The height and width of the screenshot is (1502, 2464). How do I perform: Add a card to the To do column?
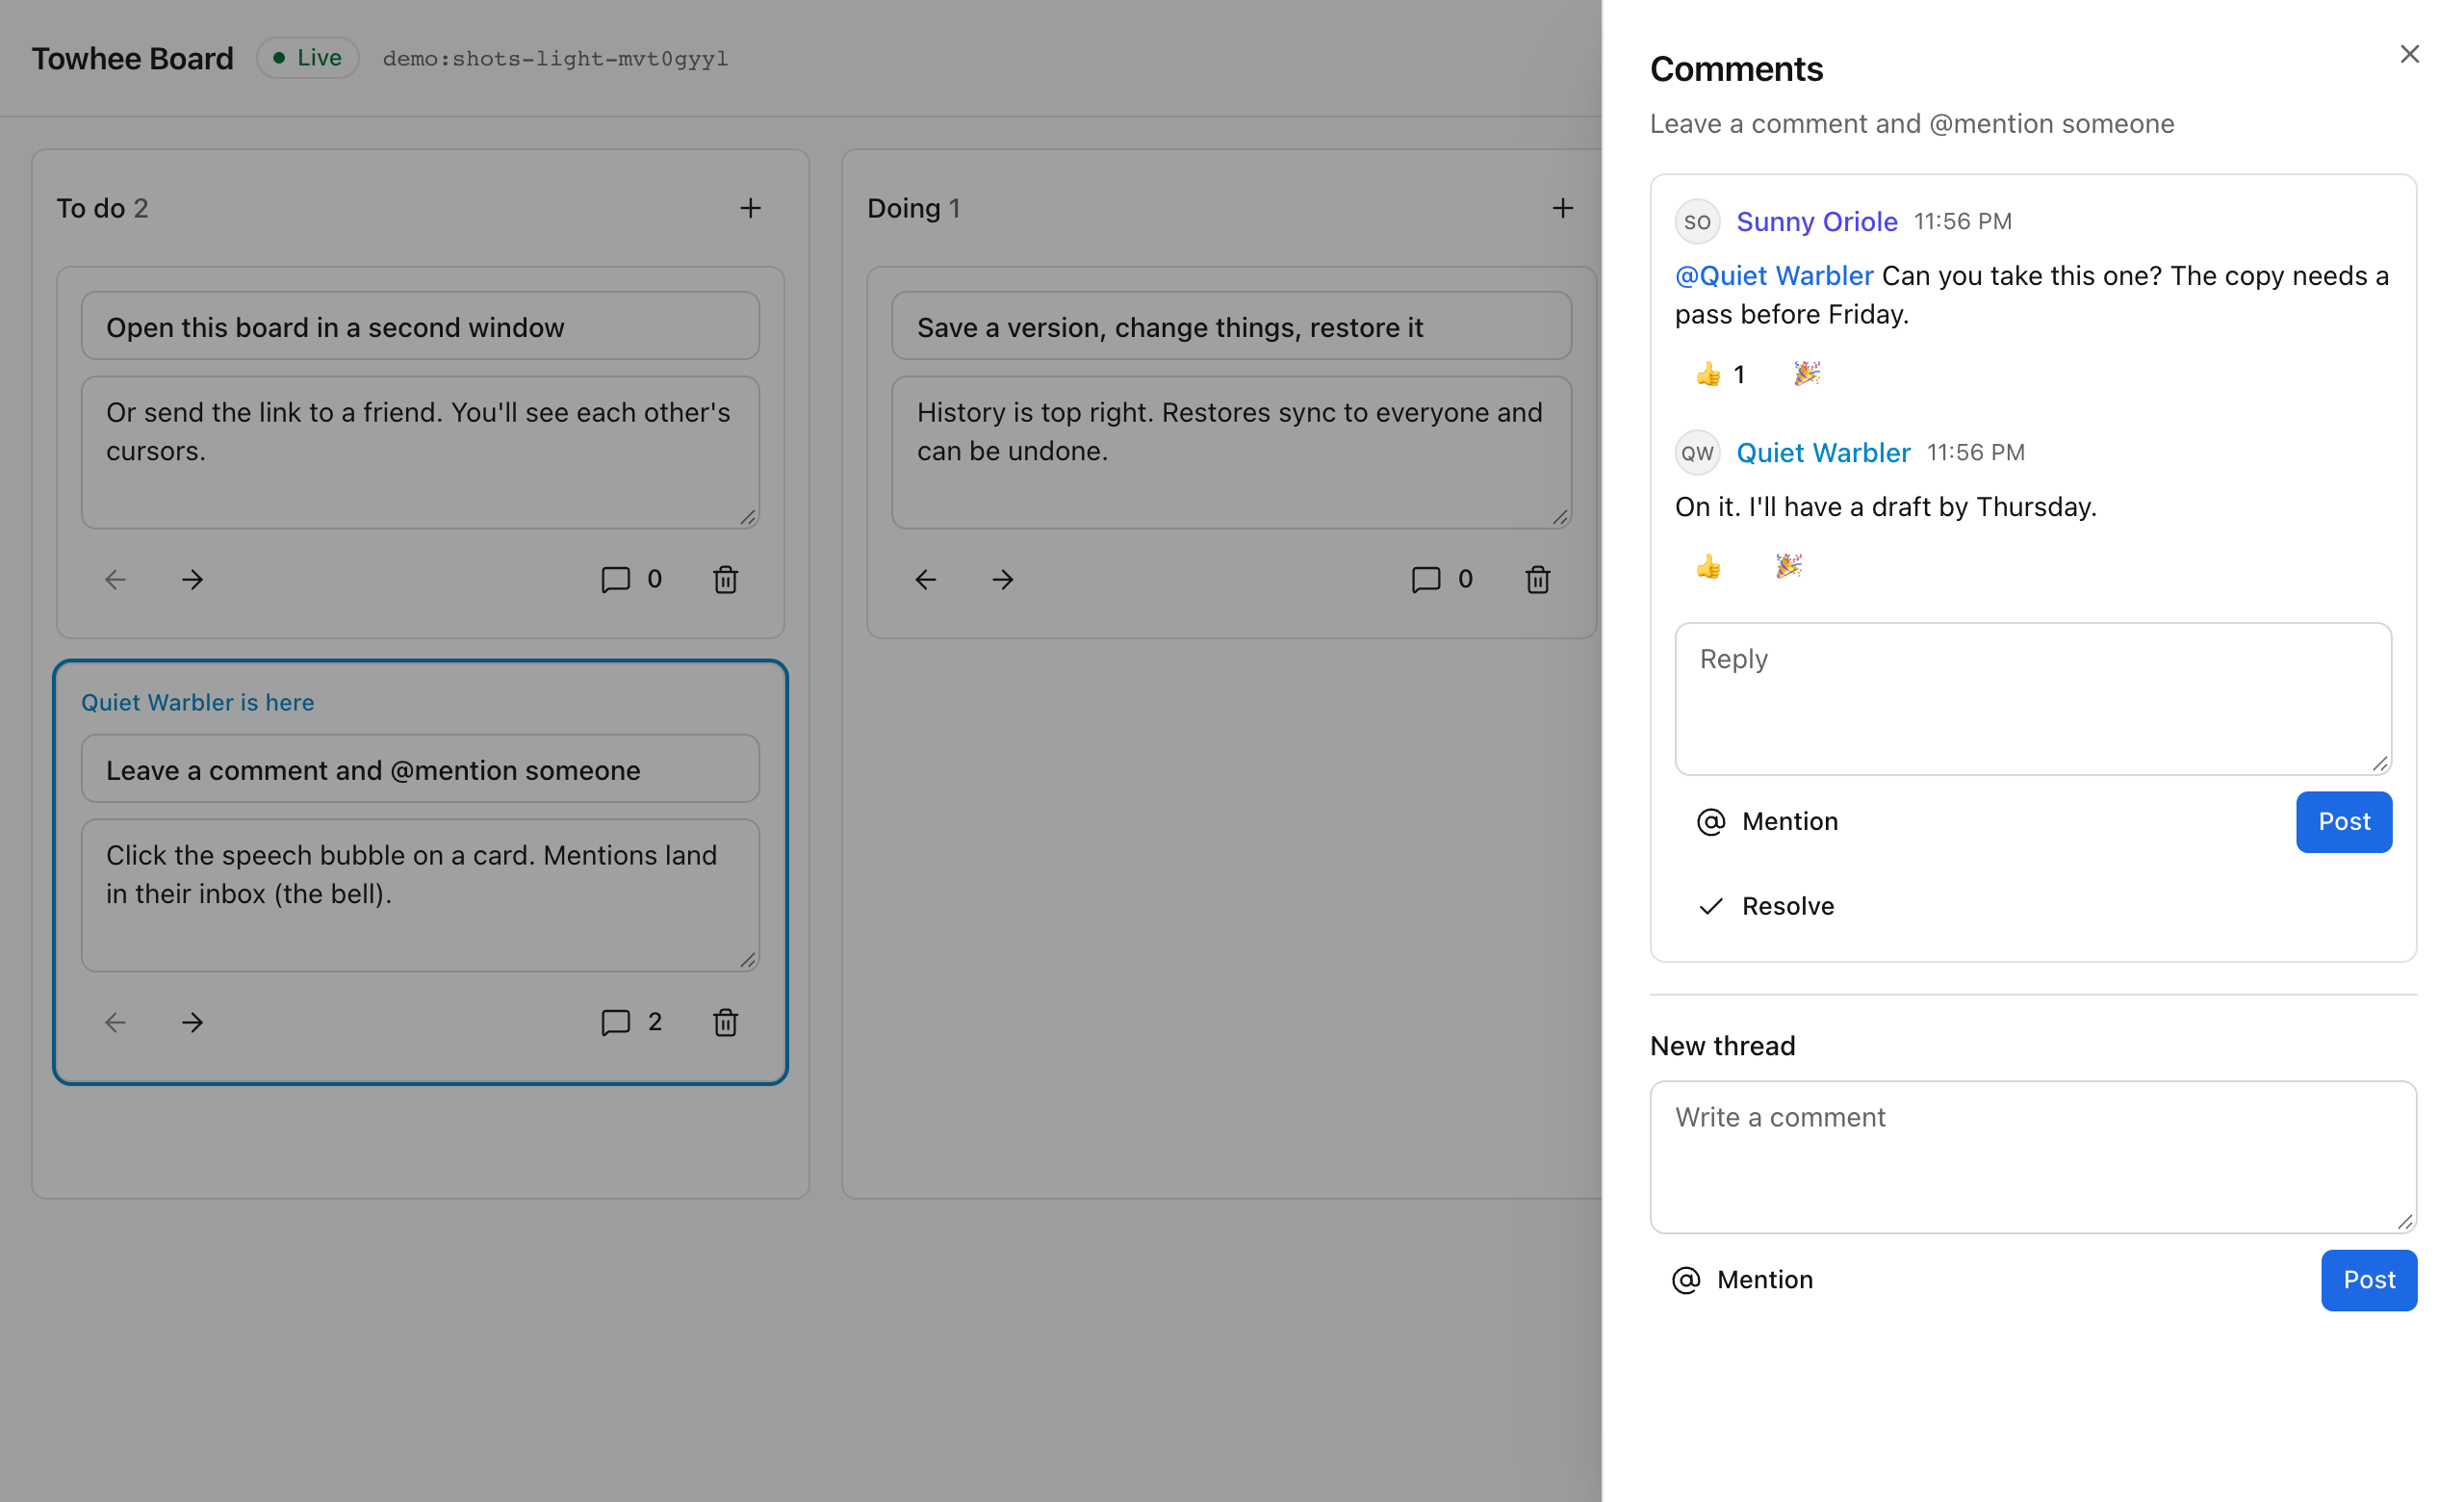750,208
